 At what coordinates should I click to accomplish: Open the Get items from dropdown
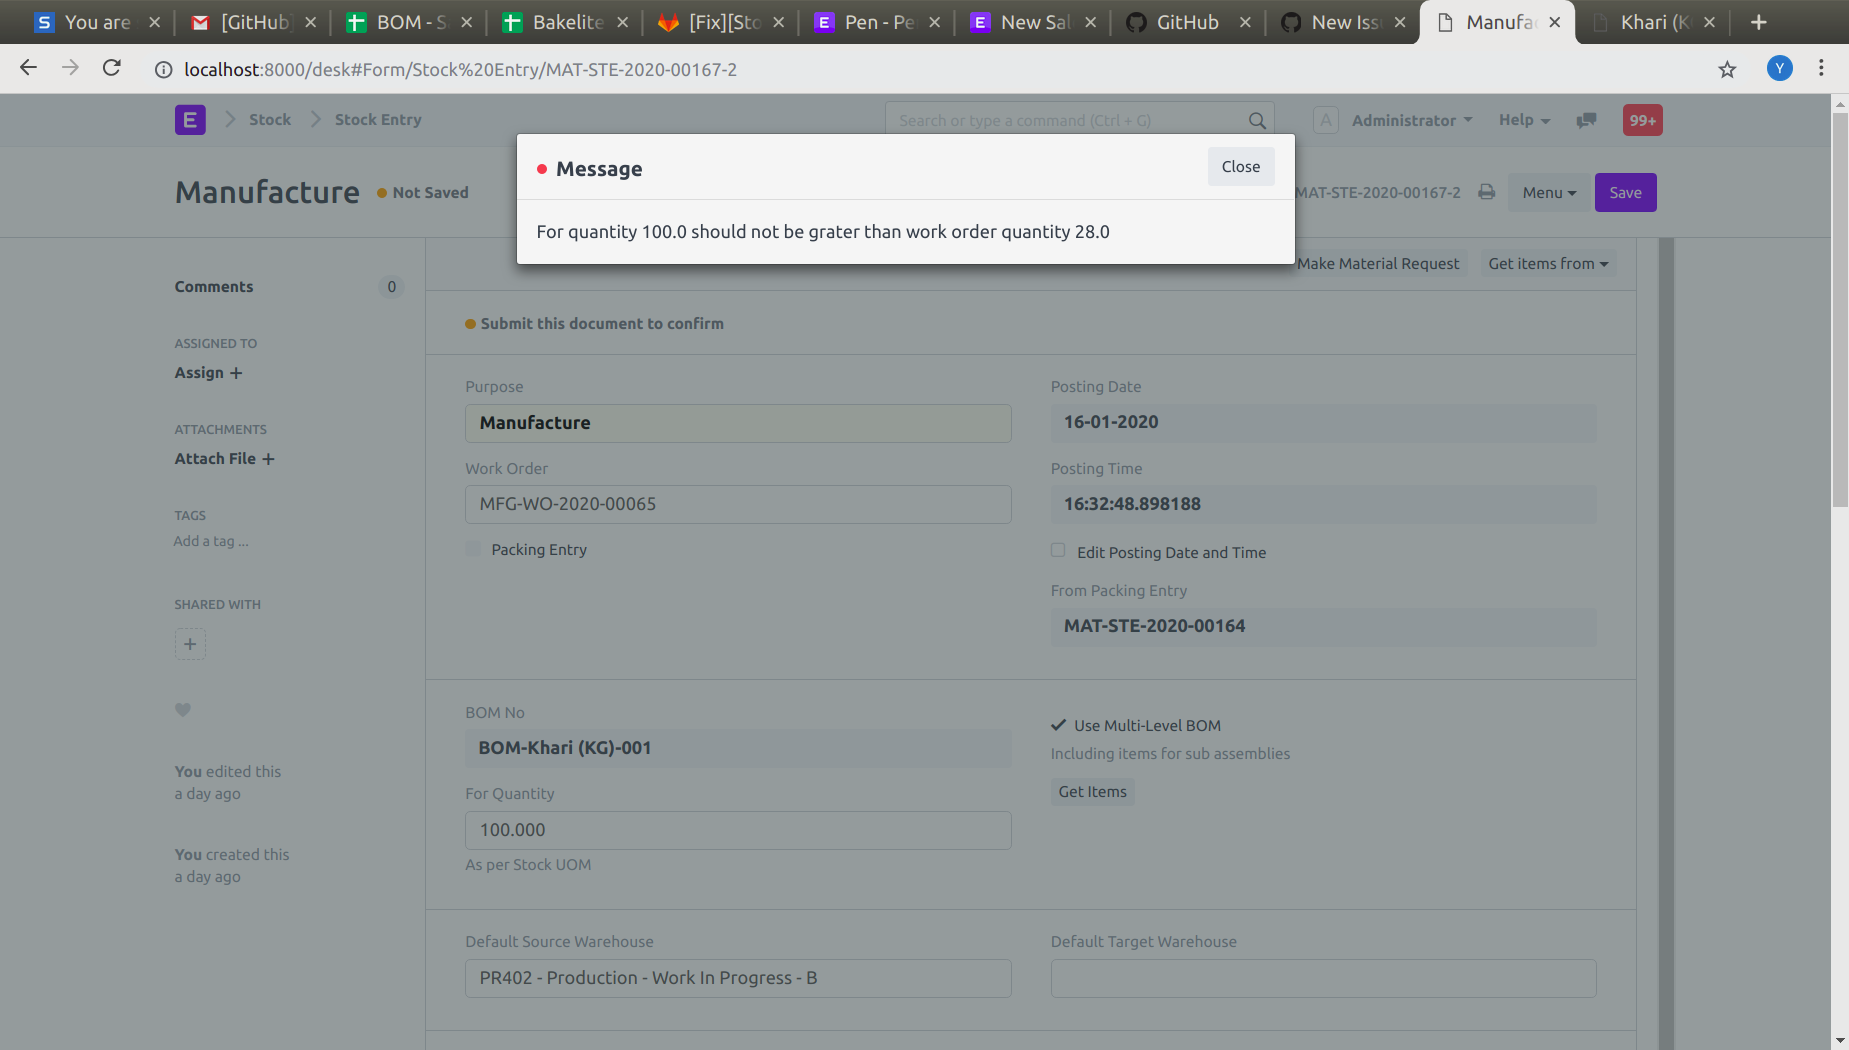(1547, 263)
